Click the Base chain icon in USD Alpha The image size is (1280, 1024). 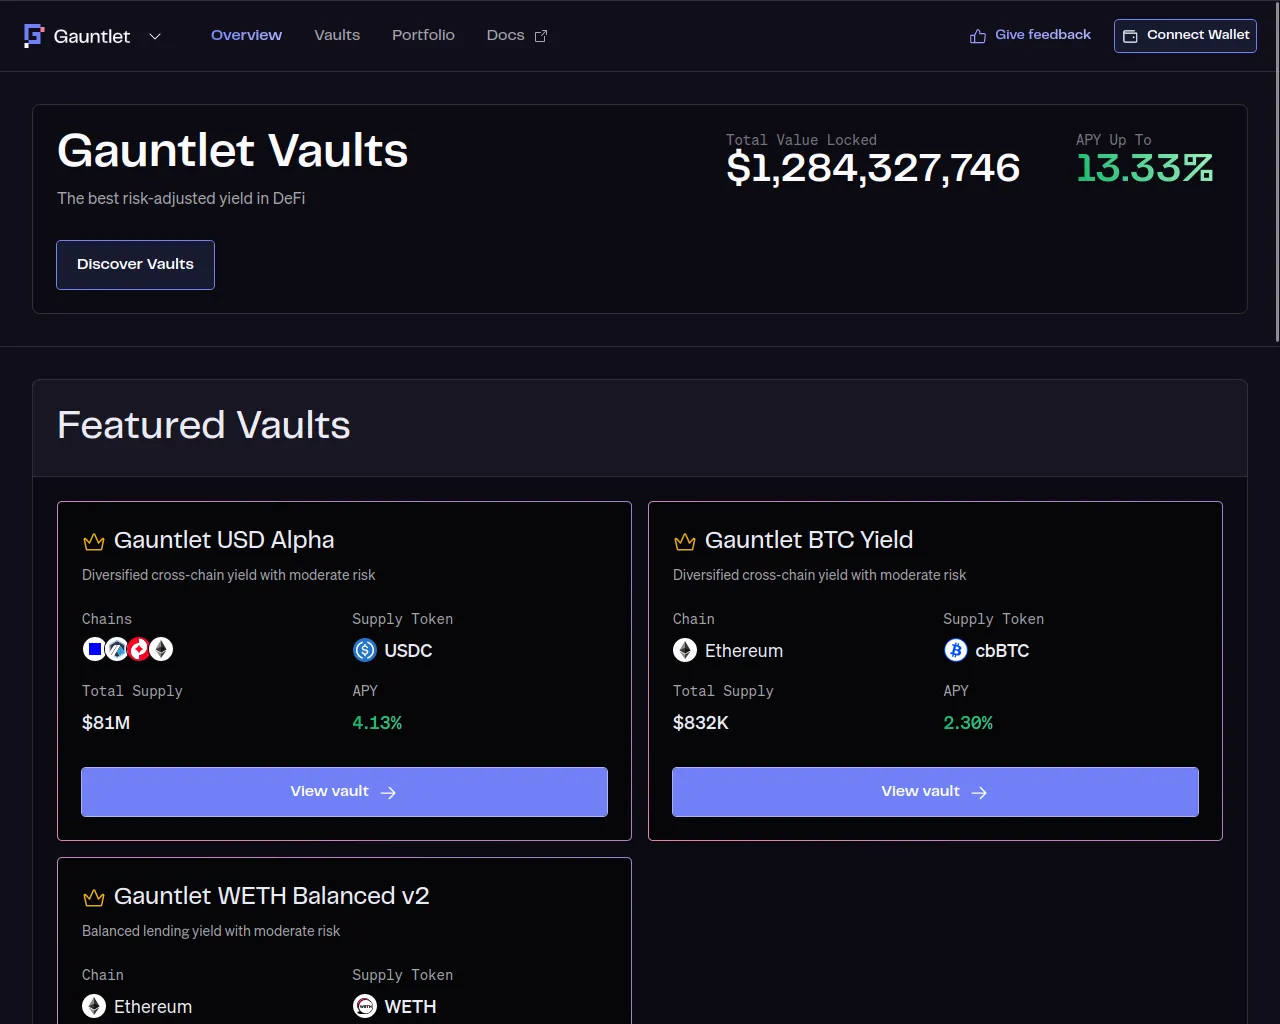point(94,650)
